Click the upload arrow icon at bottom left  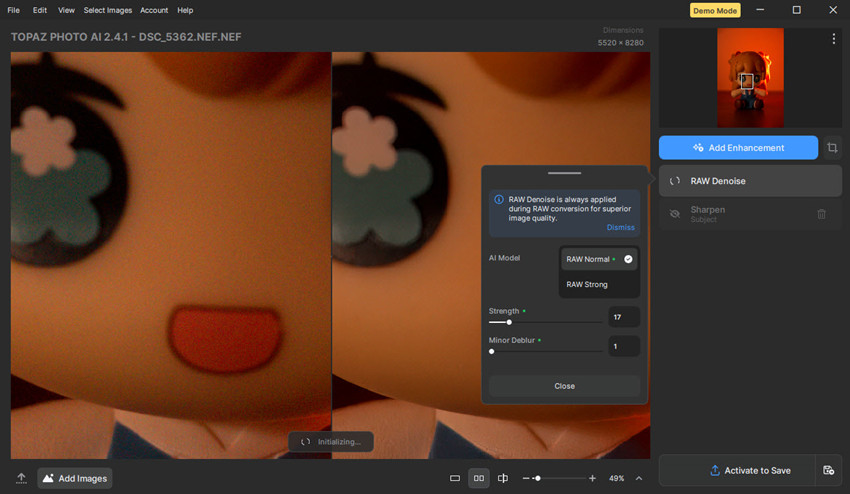click(21, 478)
